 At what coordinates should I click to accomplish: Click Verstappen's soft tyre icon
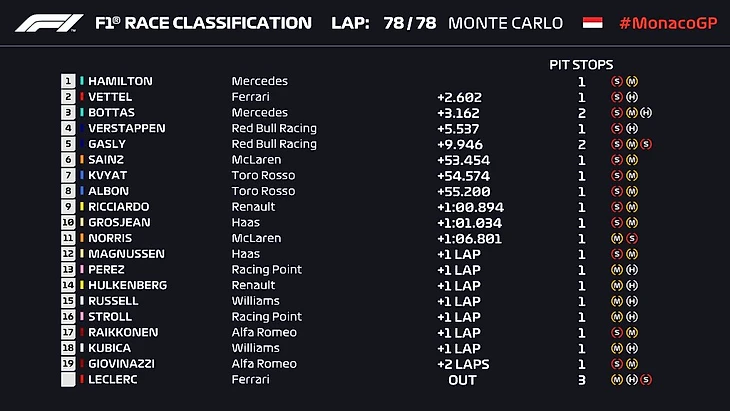pyautogui.click(x=617, y=129)
